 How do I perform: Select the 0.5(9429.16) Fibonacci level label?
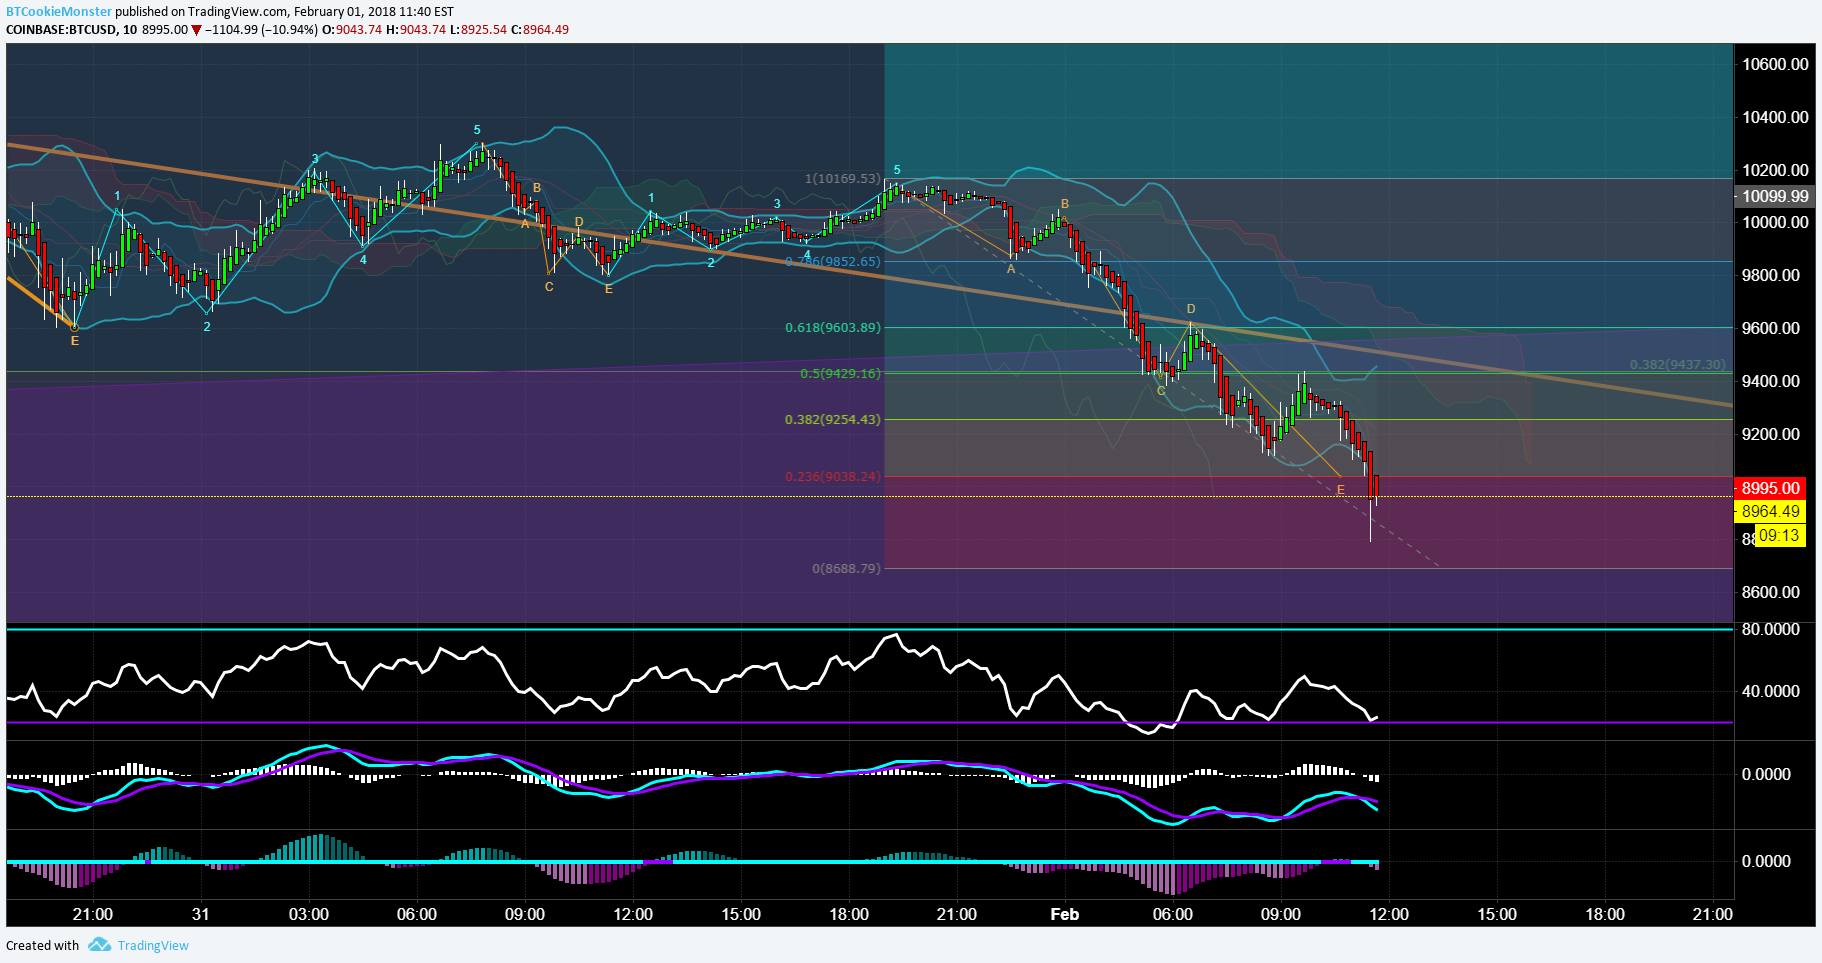840,374
